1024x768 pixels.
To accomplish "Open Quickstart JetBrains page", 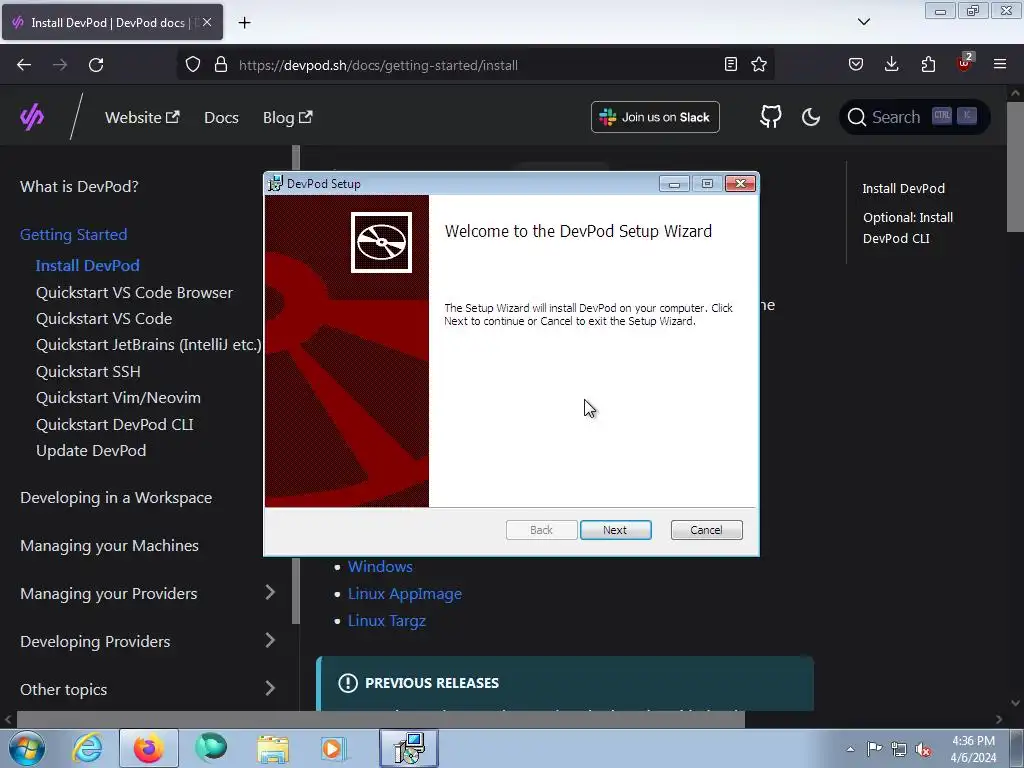I will [x=148, y=345].
